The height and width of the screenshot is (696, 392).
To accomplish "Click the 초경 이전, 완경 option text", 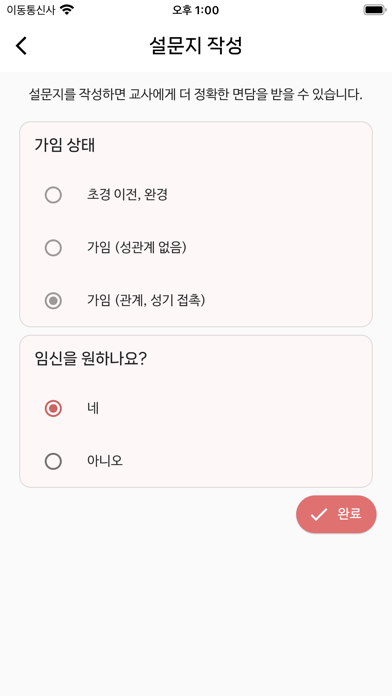I will (127, 195).
